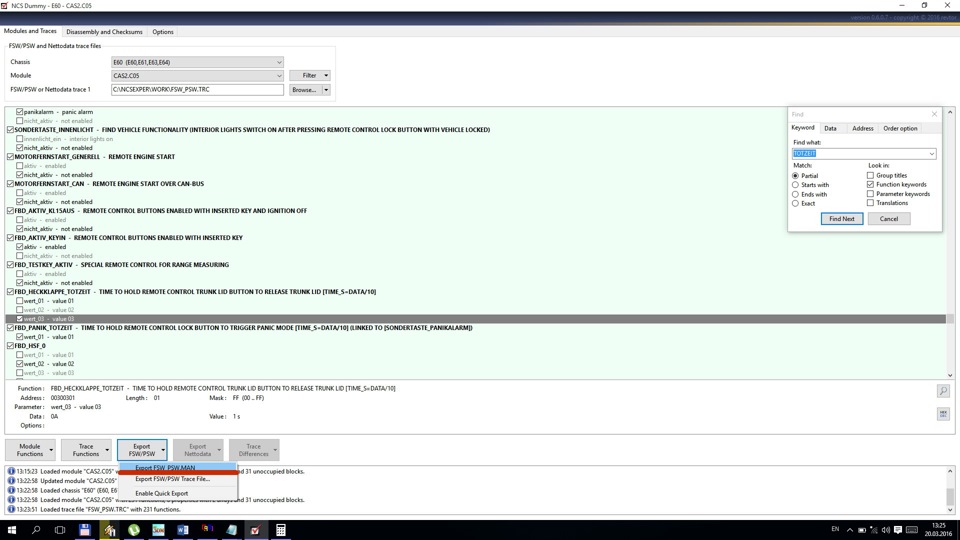Open the action center notification icon

pyautogui.click(x=898, y=530)
